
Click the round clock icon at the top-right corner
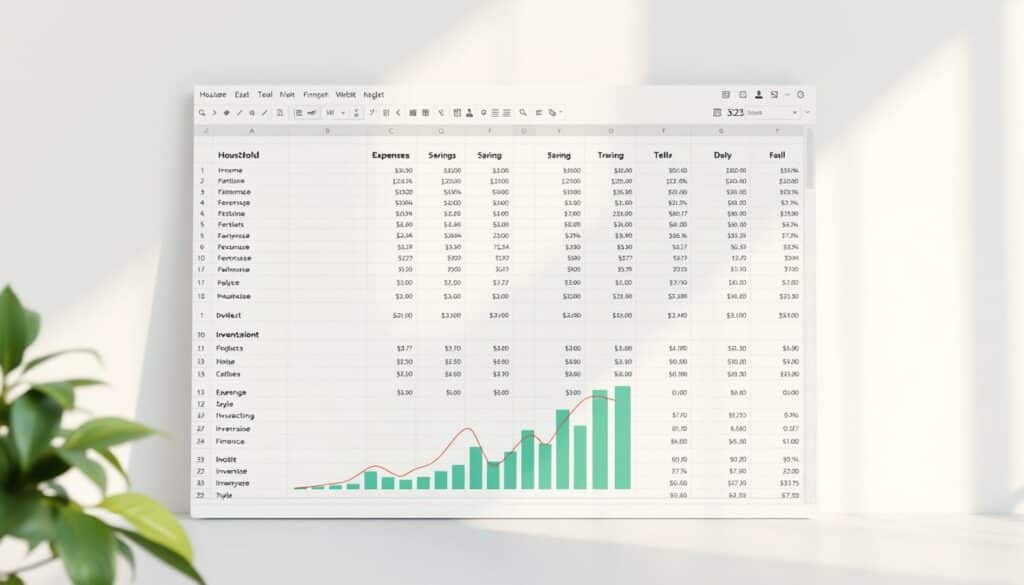801,95
